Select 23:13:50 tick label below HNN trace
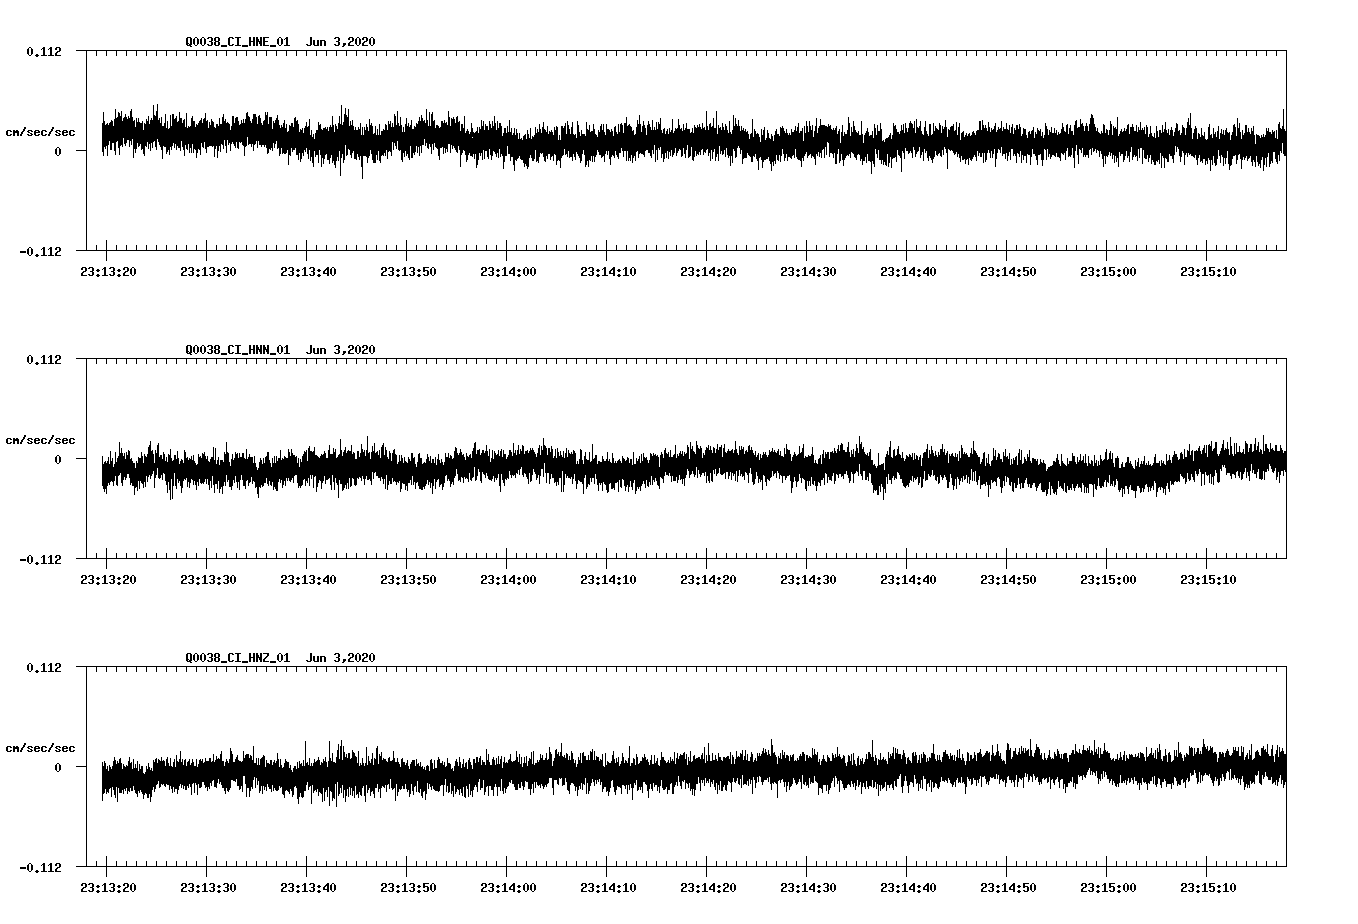Image resolution: width=1358 pixels, height=924 pixels. pyautogui.click(x=408, y=580)
